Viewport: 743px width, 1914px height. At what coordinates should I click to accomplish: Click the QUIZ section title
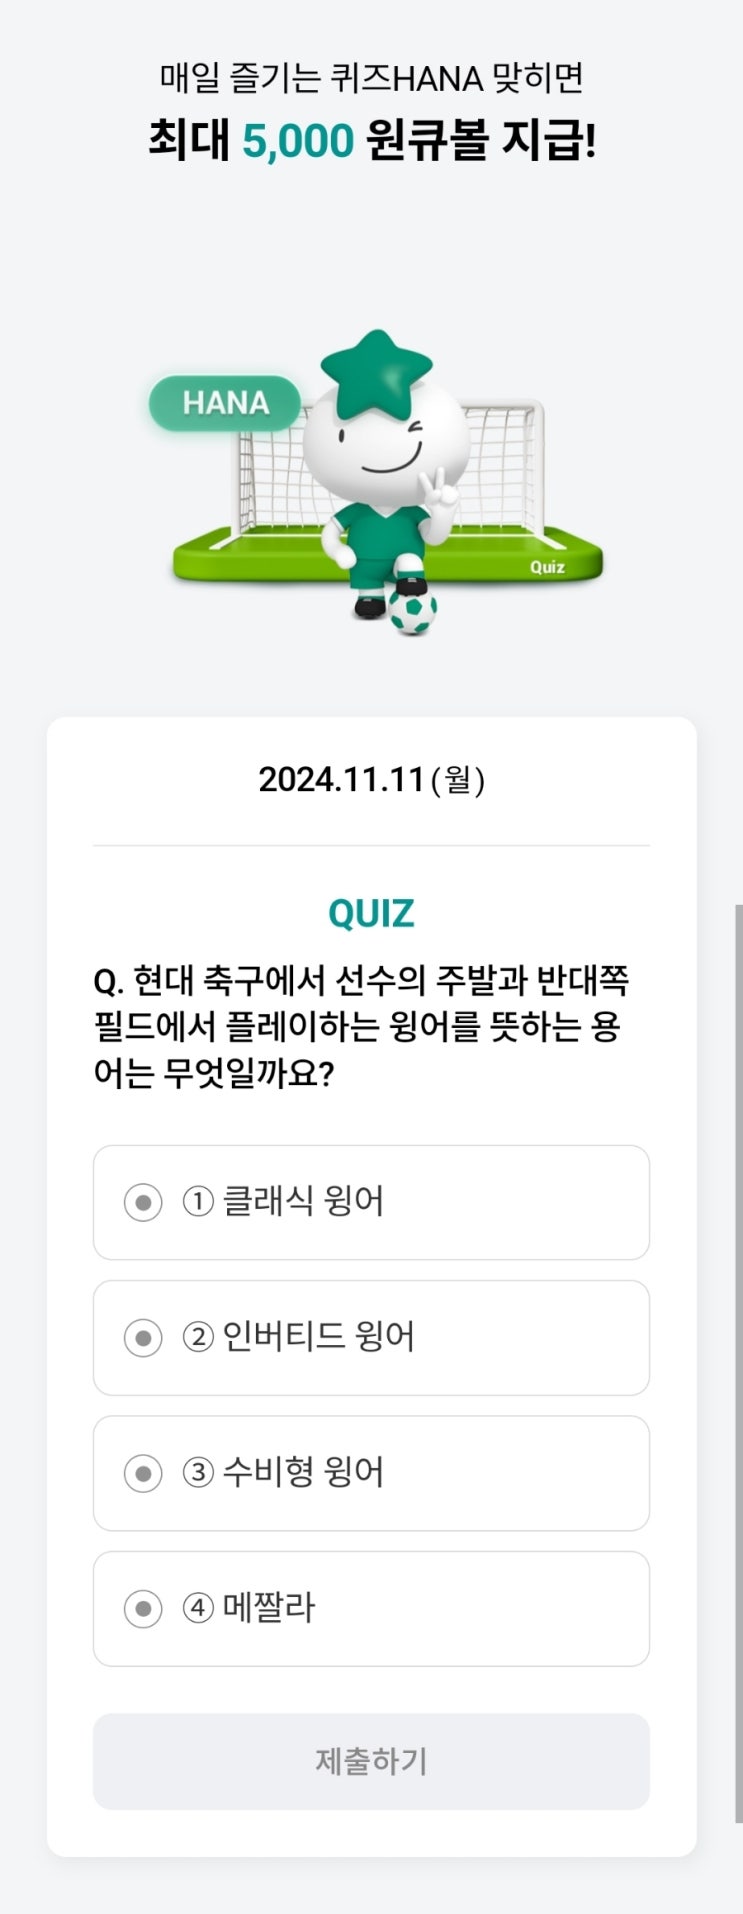(371, 913)
